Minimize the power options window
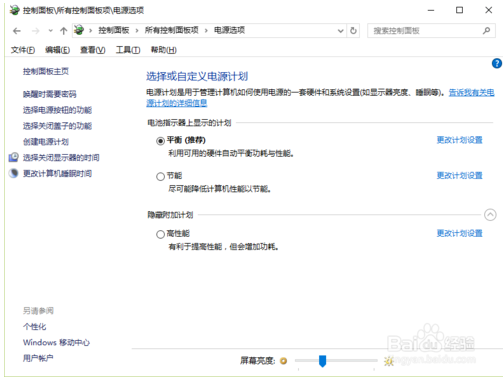This screenshot has width=503, height=377. pyautogui.click(x=431, y=10)
